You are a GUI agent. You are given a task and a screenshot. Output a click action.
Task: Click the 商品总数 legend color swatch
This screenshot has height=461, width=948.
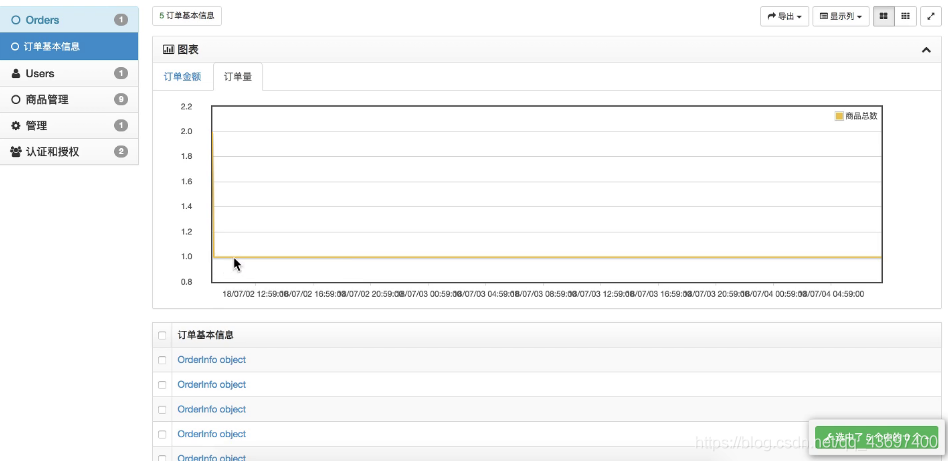[x=839, y=116]
